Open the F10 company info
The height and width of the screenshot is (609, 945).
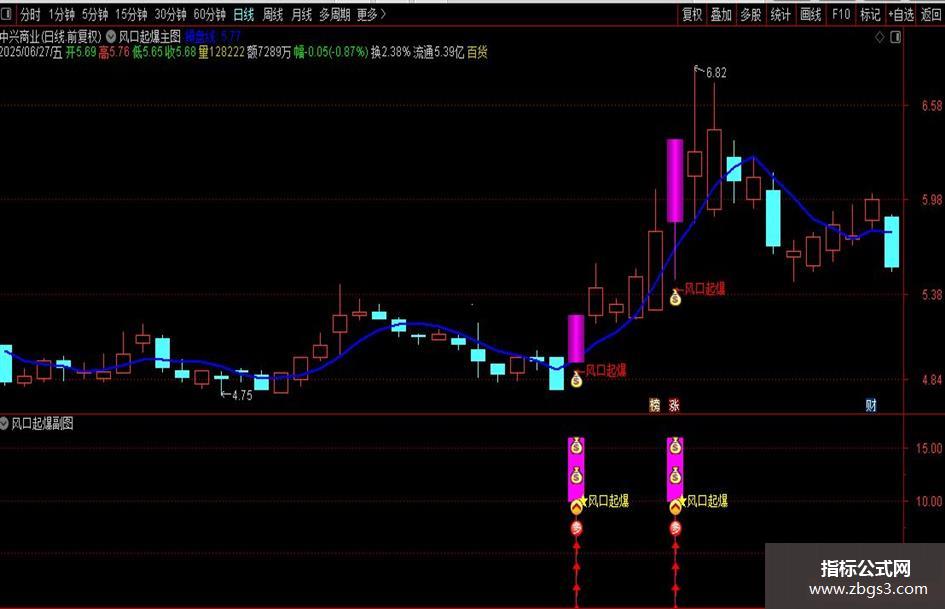[841, 14]
